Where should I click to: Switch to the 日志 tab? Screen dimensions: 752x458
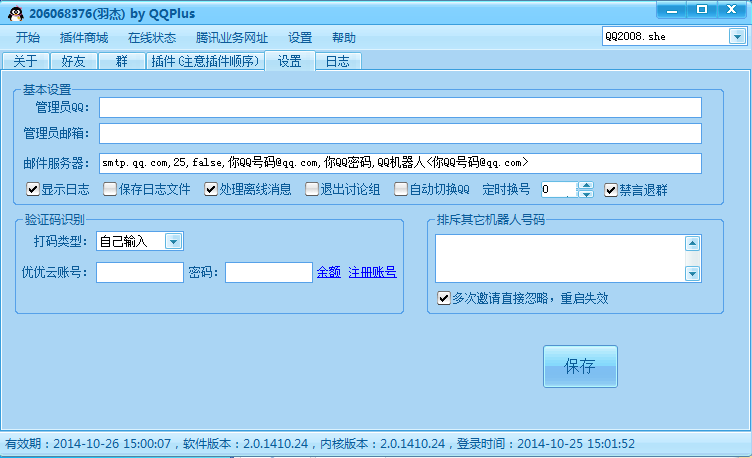pos(338,61)
